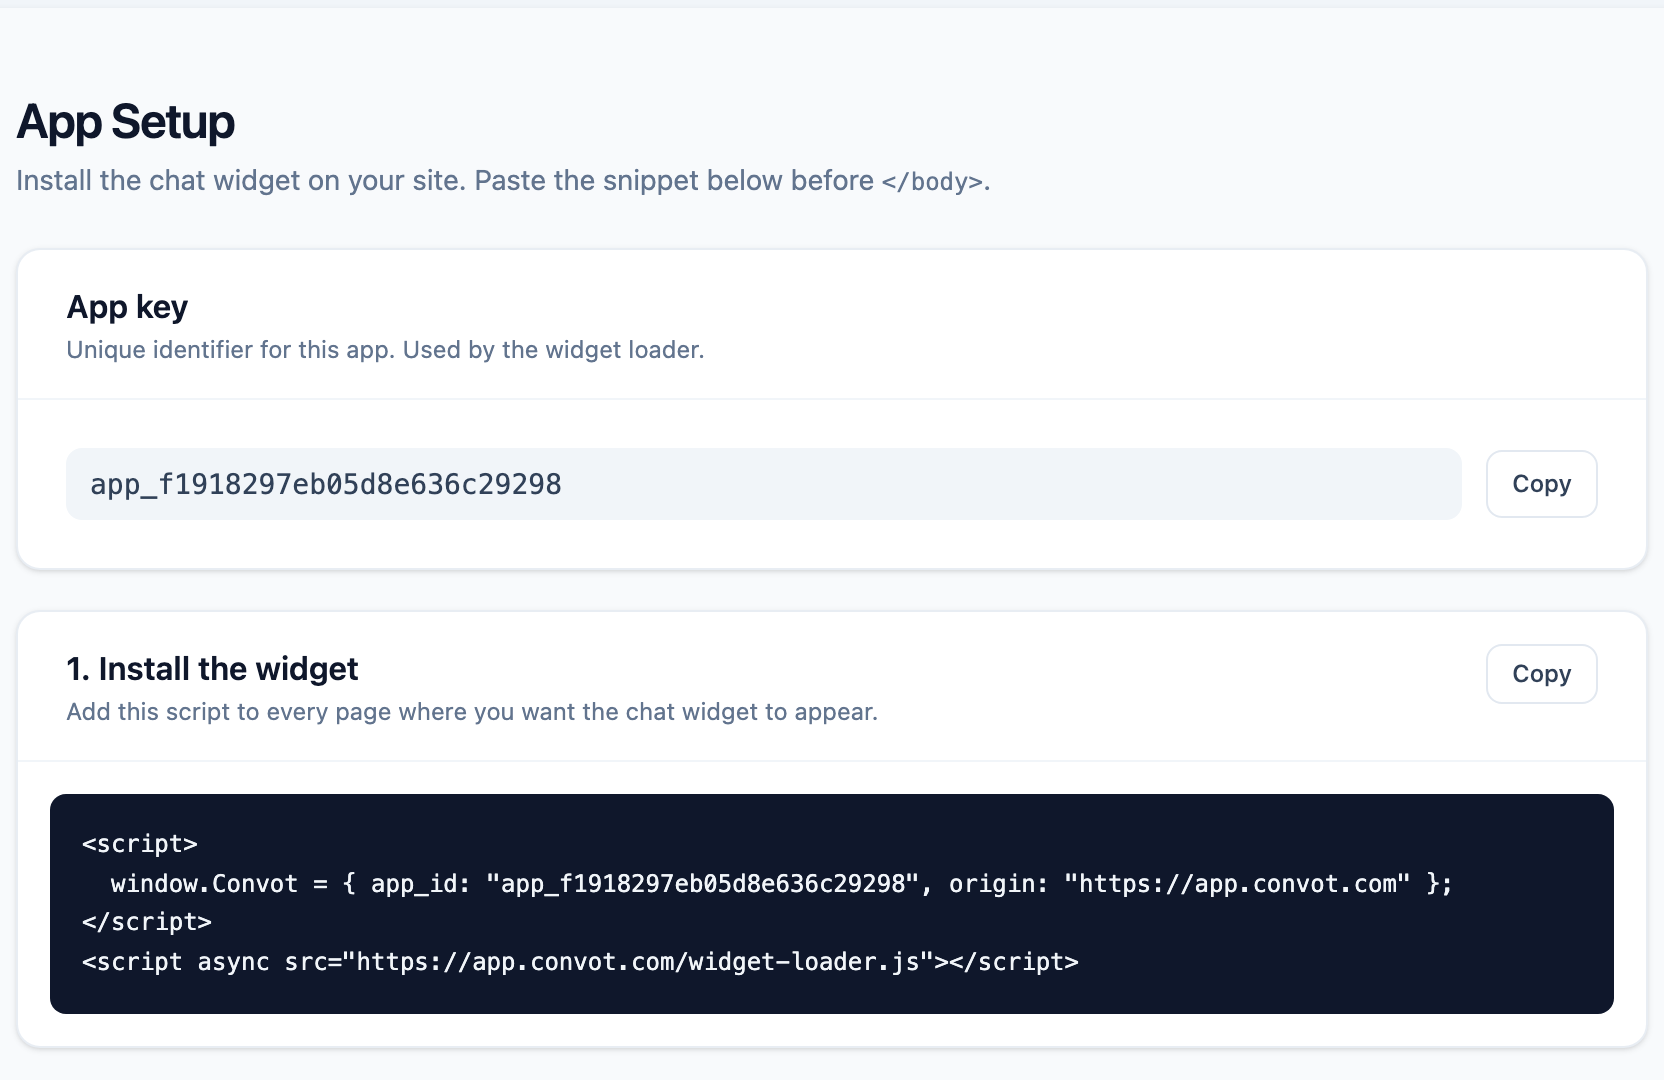Click the opening <script> tag line
Screen dimensions: 1664x1080
[140, 844]
